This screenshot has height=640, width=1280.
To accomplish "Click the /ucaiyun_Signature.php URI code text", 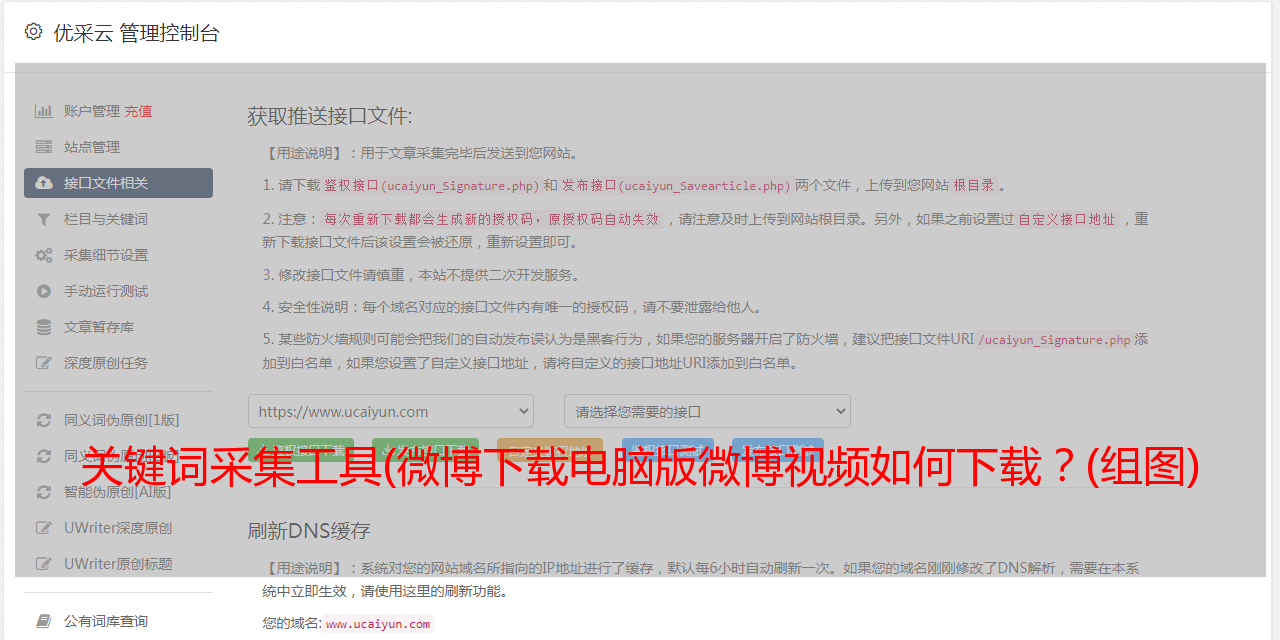I will pos(1054,339).
